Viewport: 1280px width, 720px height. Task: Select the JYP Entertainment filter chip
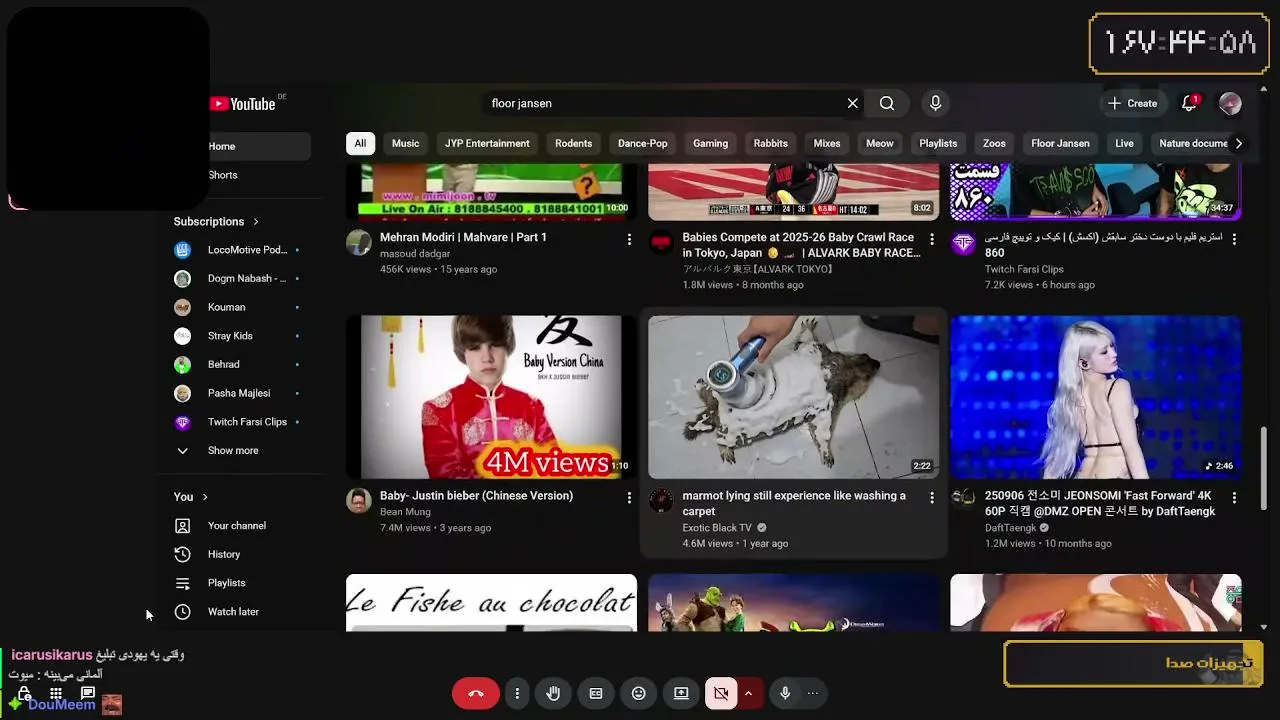coord(487,144)
